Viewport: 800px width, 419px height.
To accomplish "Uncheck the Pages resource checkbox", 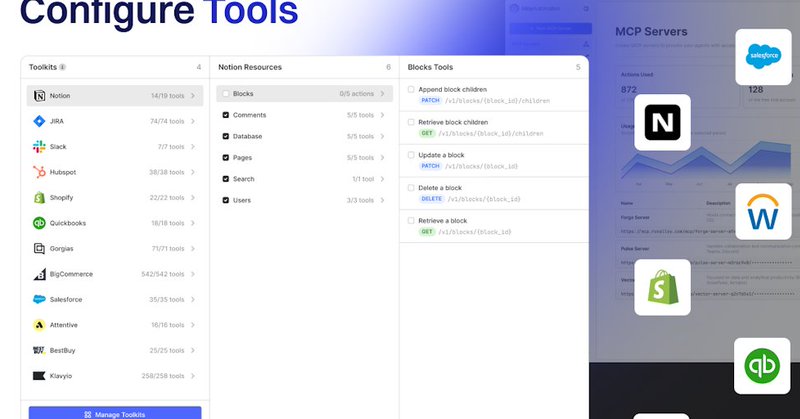I will [226, 158].
